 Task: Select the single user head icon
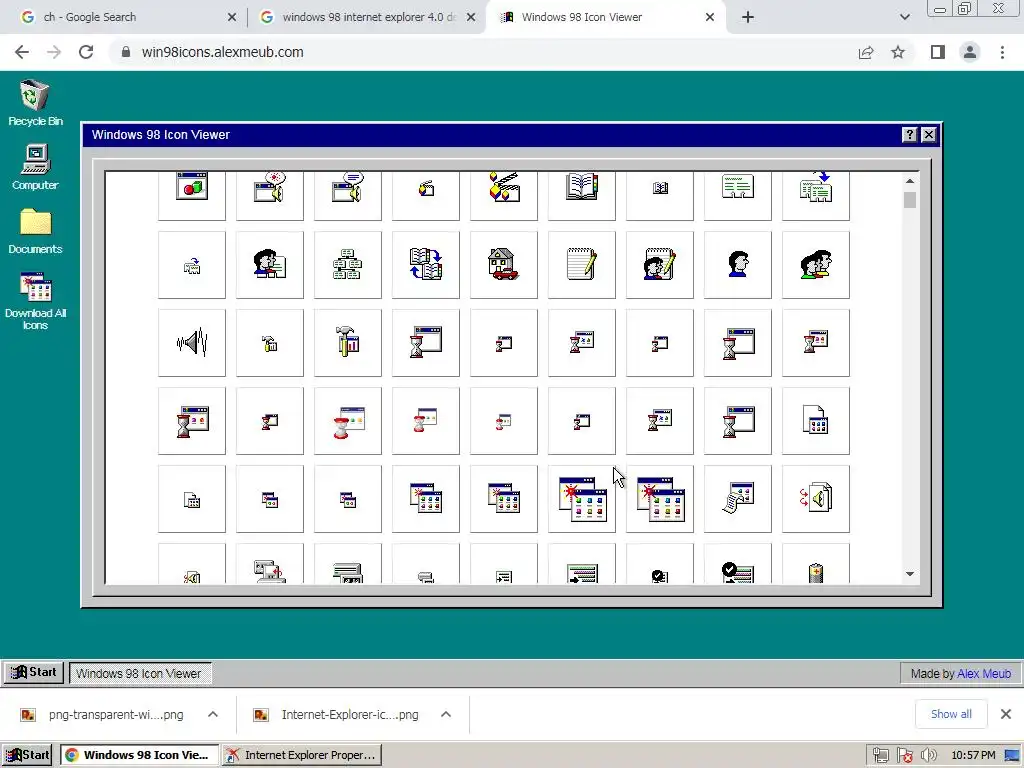737,264
